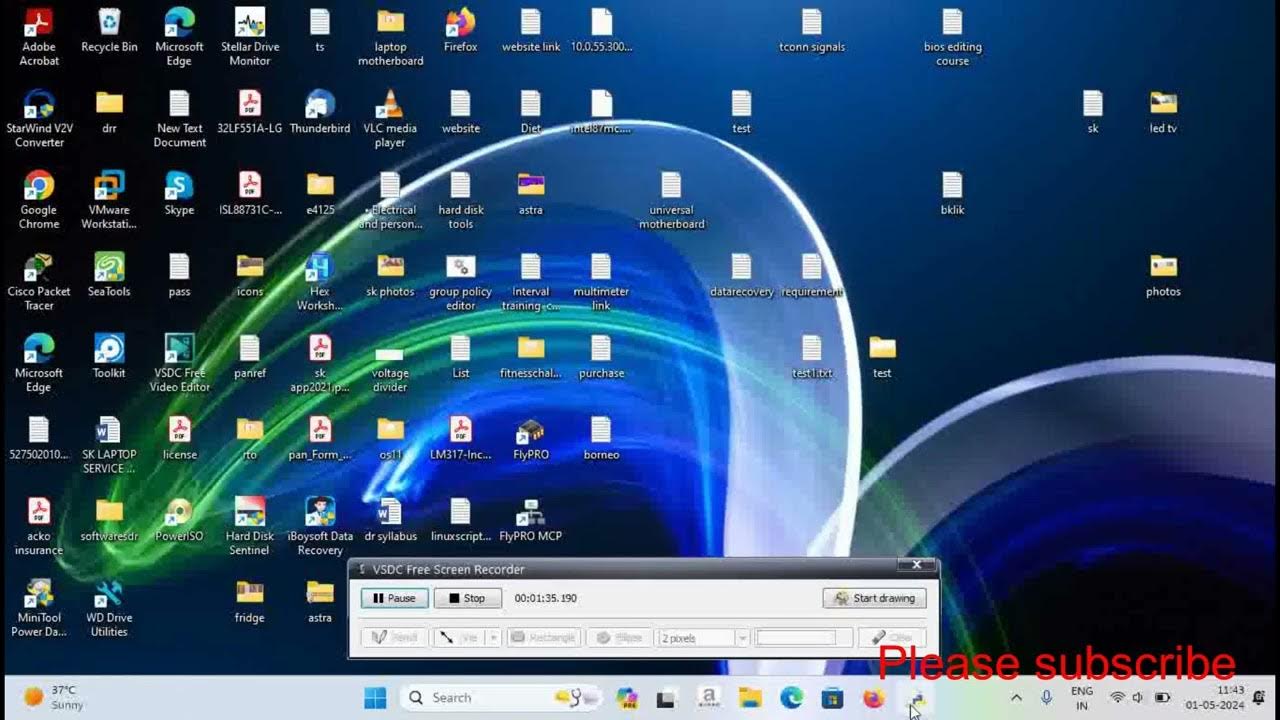Open Hex Workshop desktop icon
The width and height of the screenshot is (1280, 720).
pyautogui.click(x=320, y=281)
